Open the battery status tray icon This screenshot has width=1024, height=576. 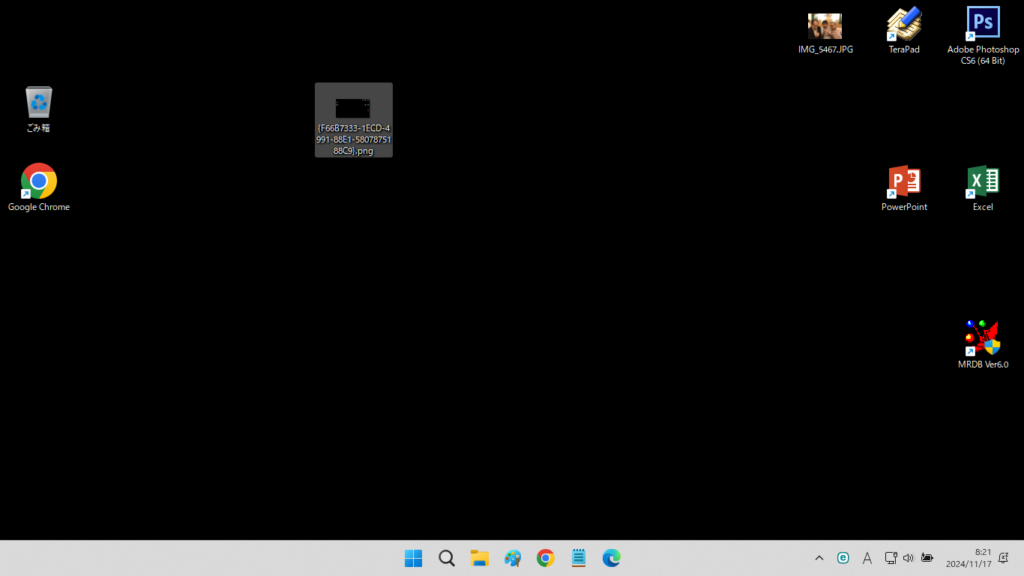coord(930,558)
